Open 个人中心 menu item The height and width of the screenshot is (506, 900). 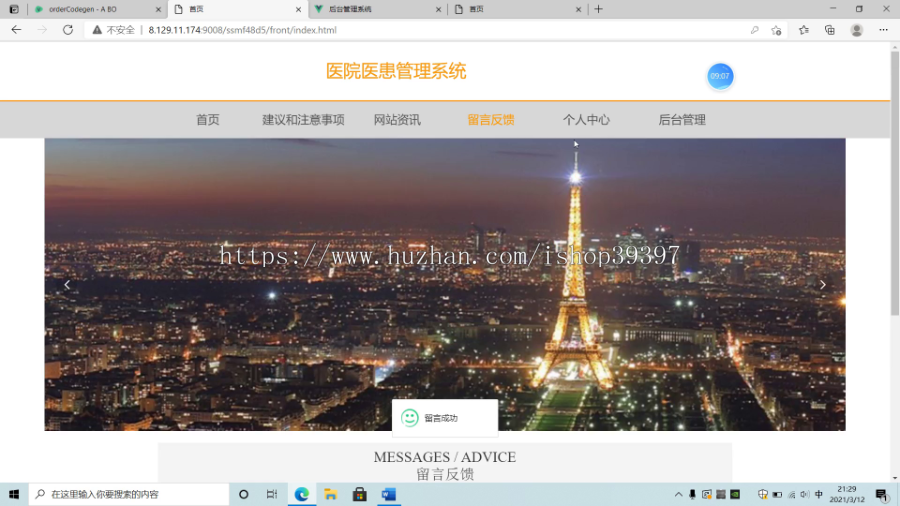click(586, 120)
